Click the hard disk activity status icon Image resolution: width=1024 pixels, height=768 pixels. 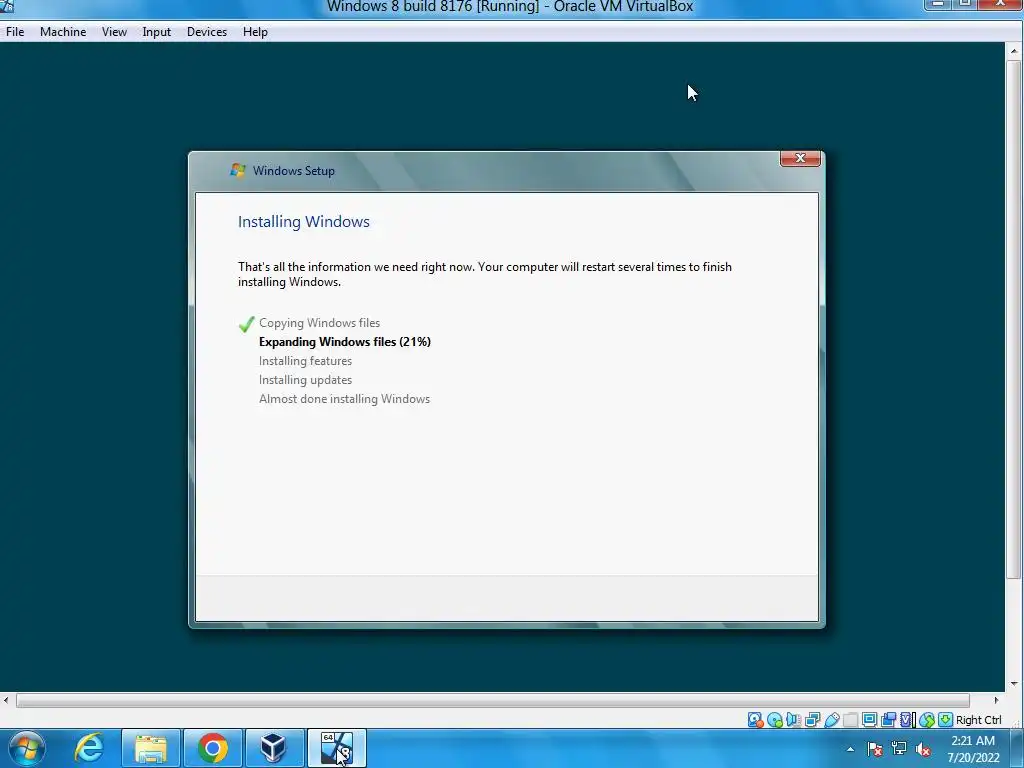[756, 720]
